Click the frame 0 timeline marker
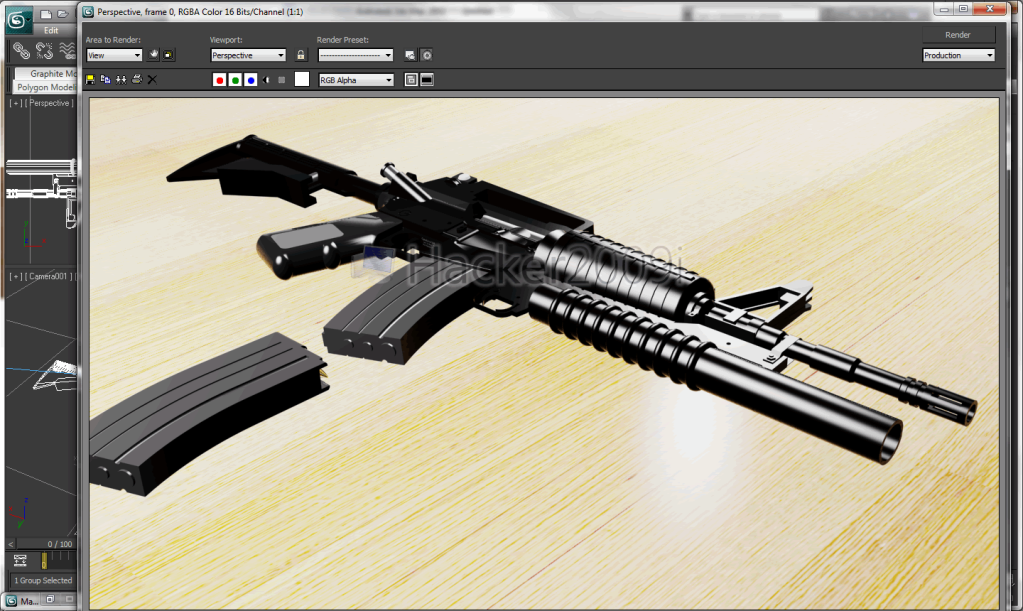 (x=44, y=560)
